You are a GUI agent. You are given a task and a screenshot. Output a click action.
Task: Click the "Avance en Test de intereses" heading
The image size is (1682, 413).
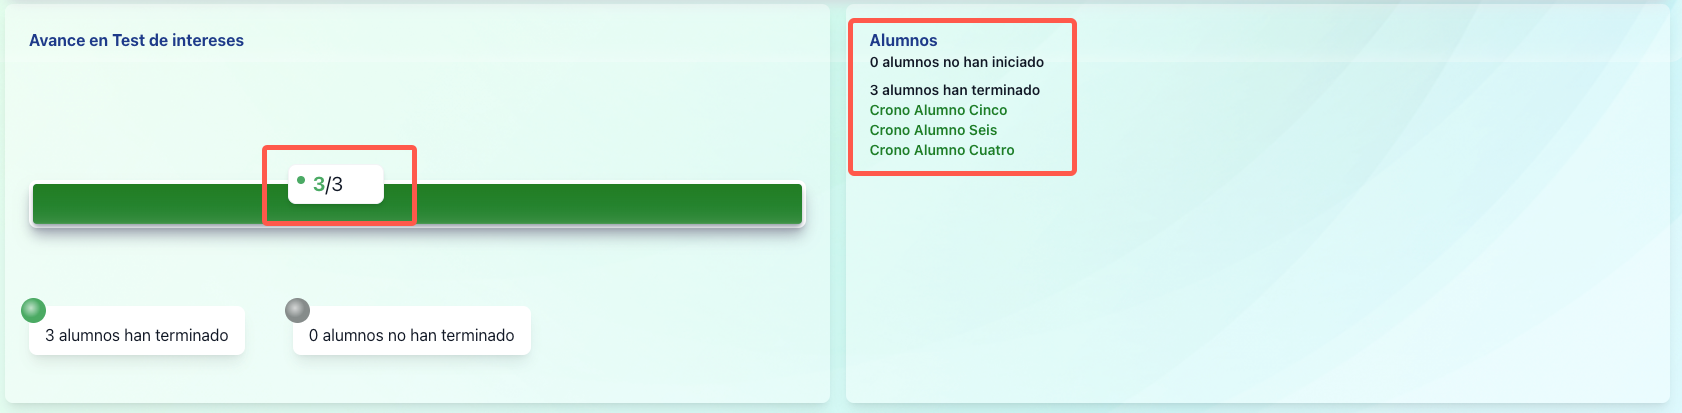click(136, 40)
